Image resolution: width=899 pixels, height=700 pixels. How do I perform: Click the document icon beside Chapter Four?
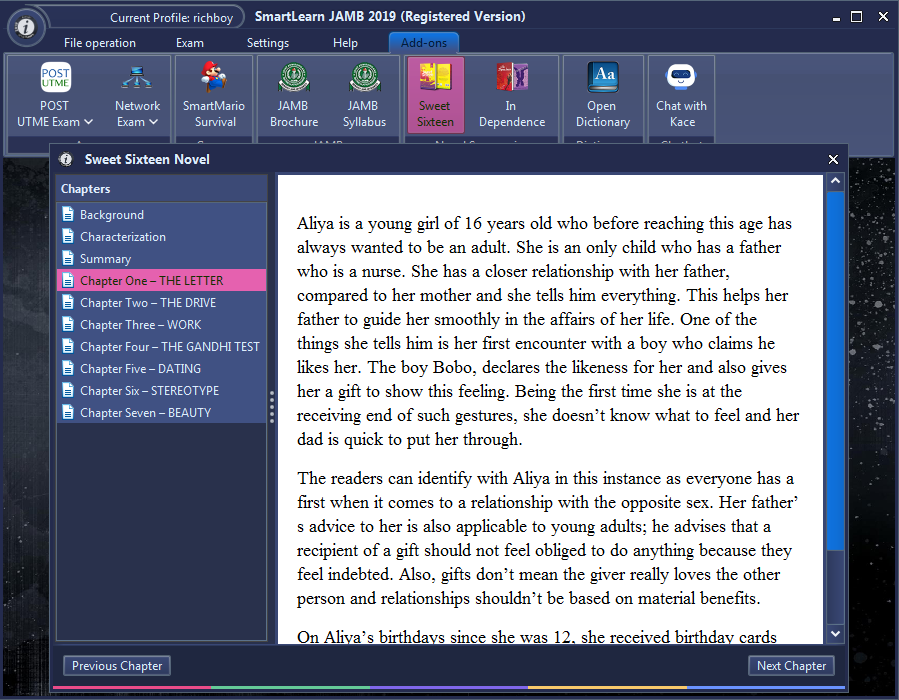point(68,346)
